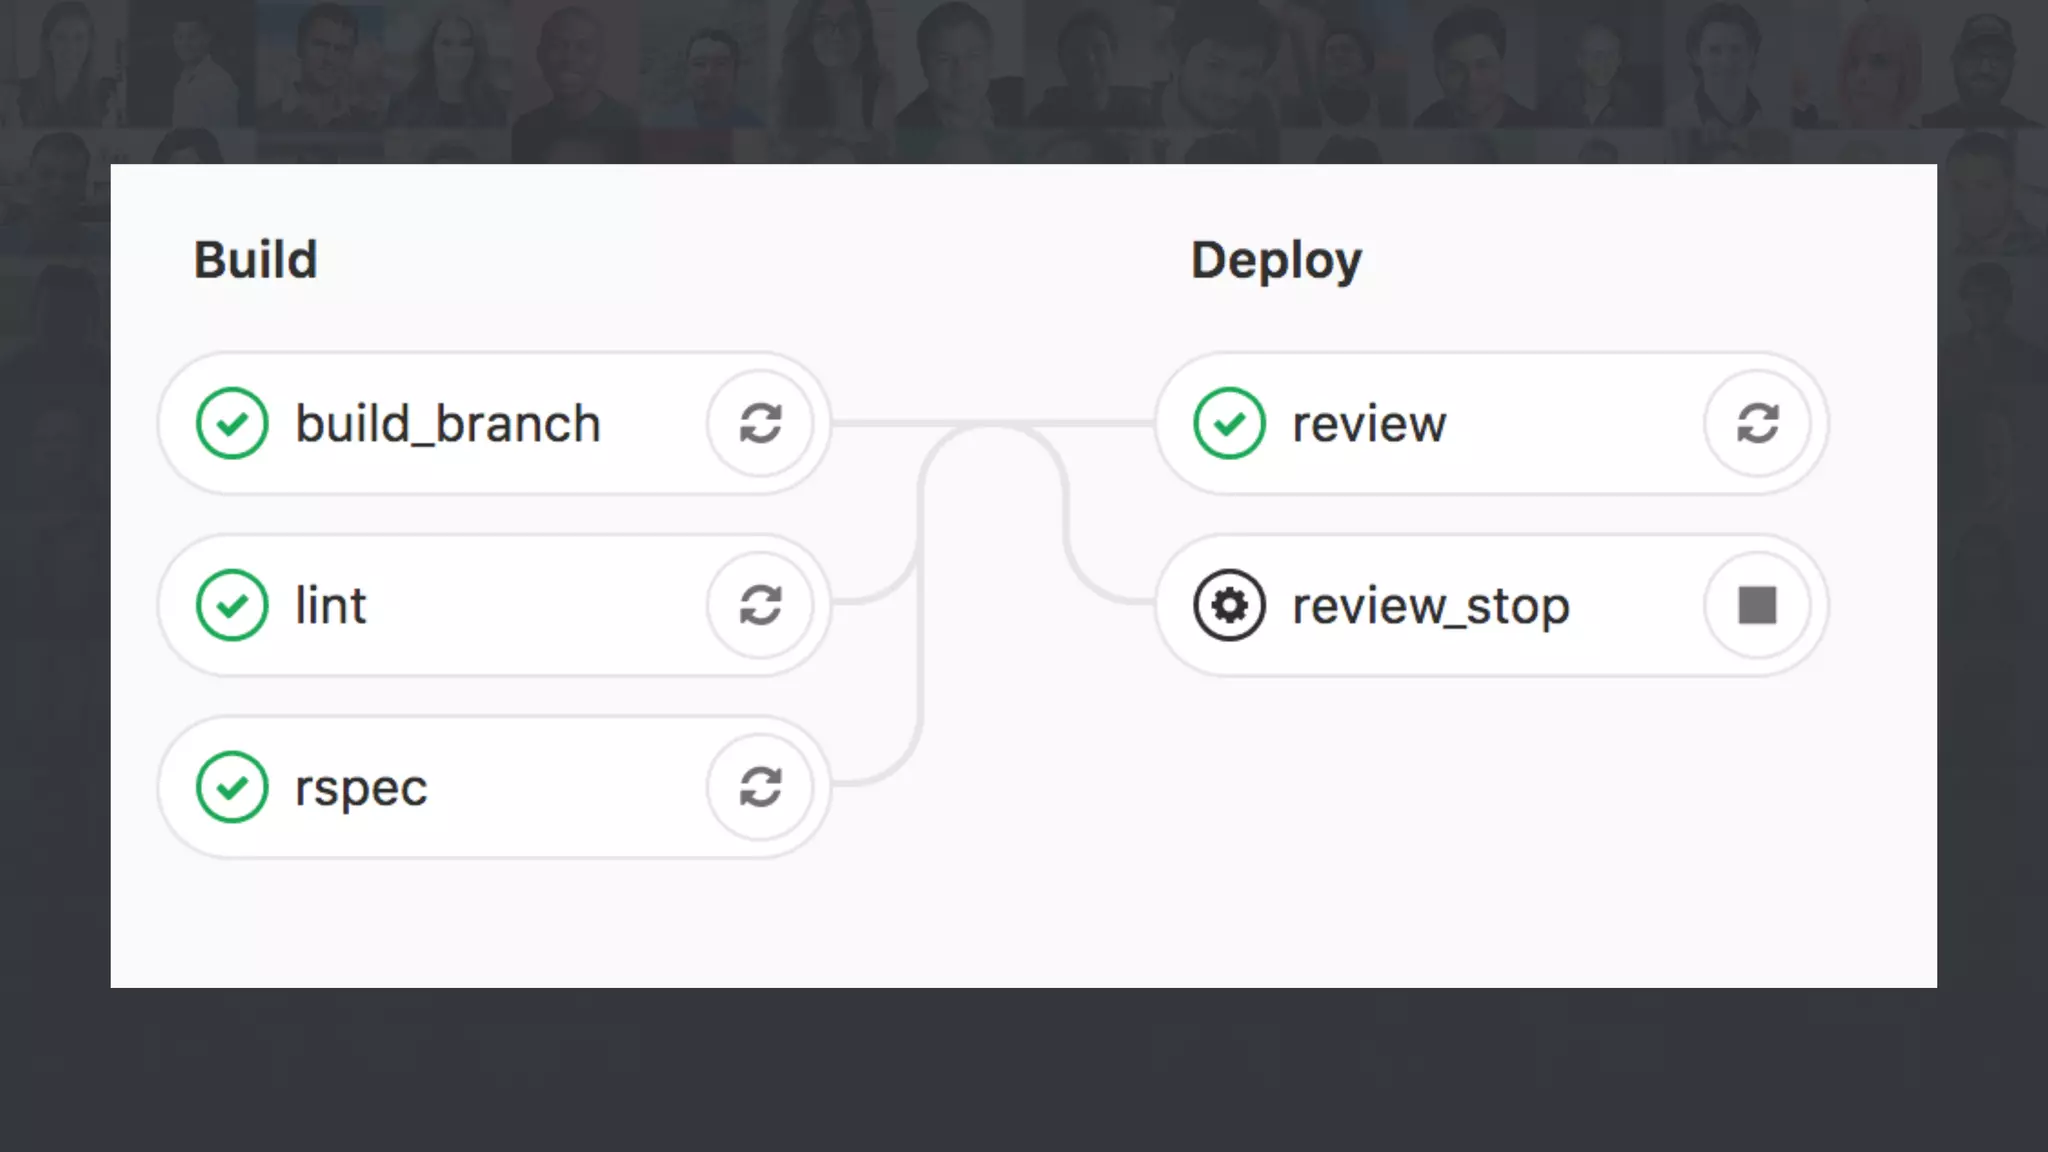Click the Build stage heading

point(255,260)
